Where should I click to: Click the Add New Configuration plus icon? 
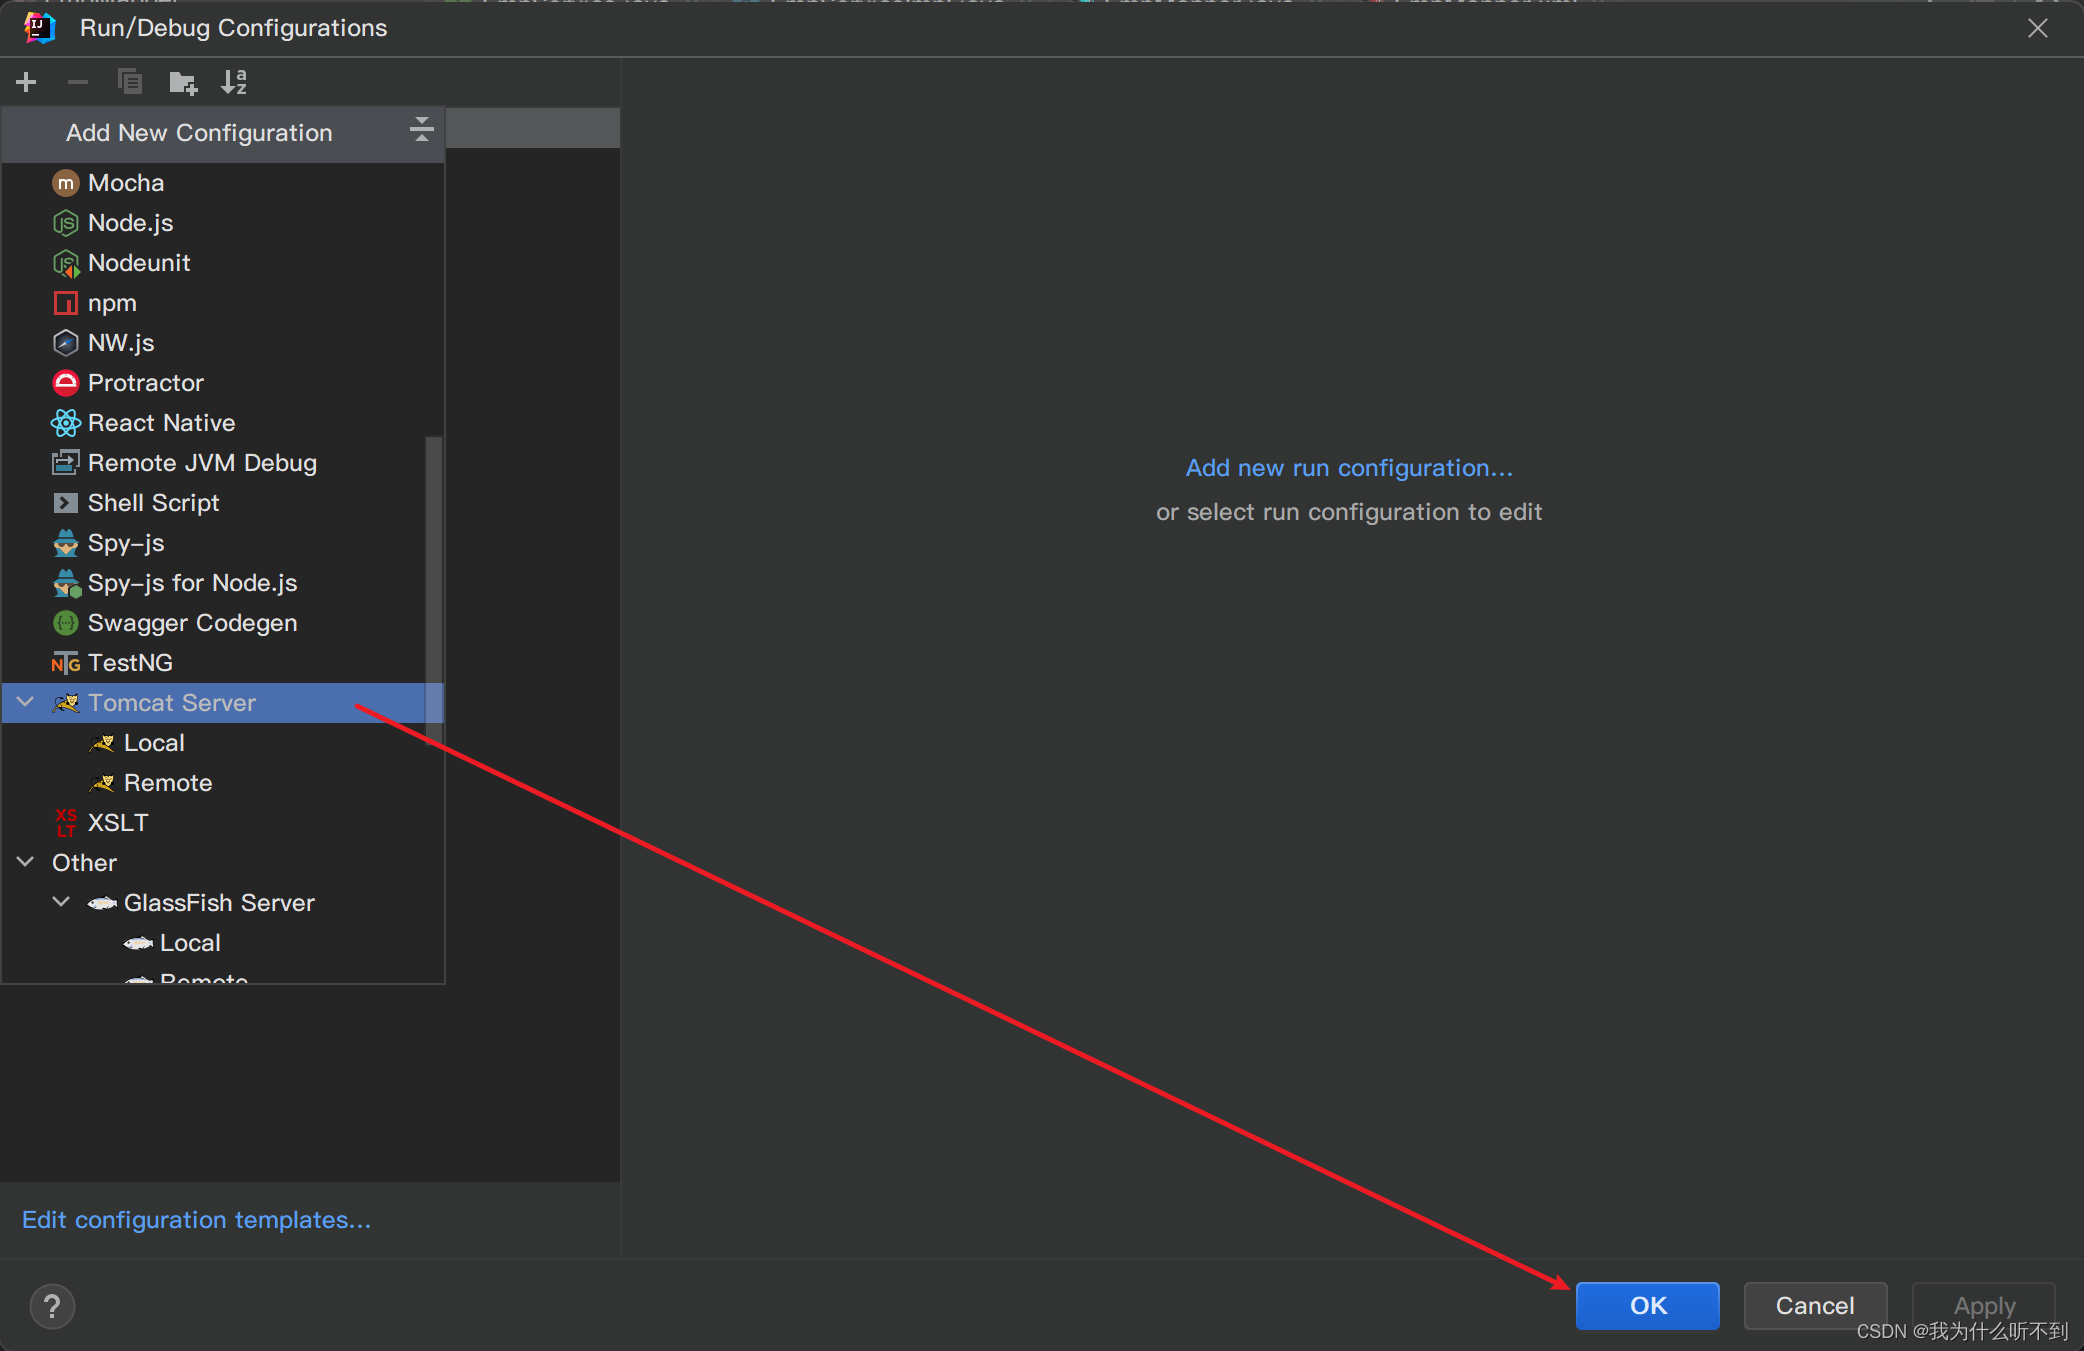click(x=27, y=82)
